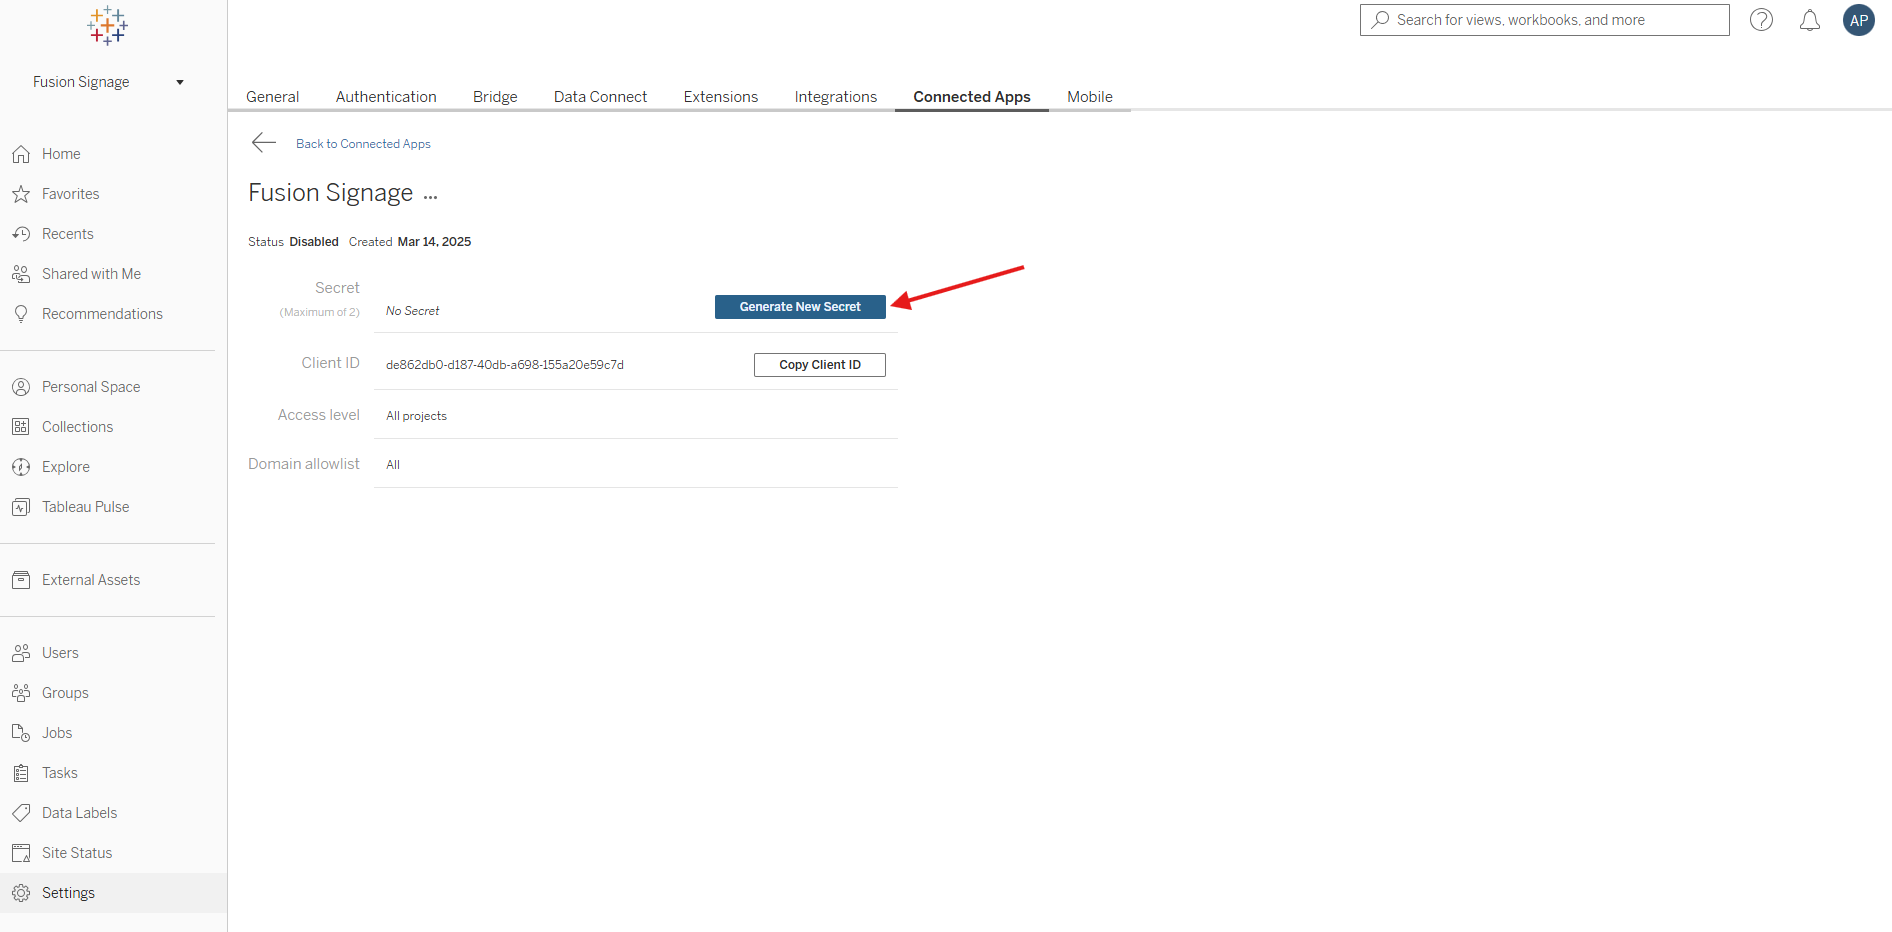This screenshot has height=932, width=1892.
Task: Open the ellipsis actions menu beside Fusion Signage
Action: (x=431, y=197)
